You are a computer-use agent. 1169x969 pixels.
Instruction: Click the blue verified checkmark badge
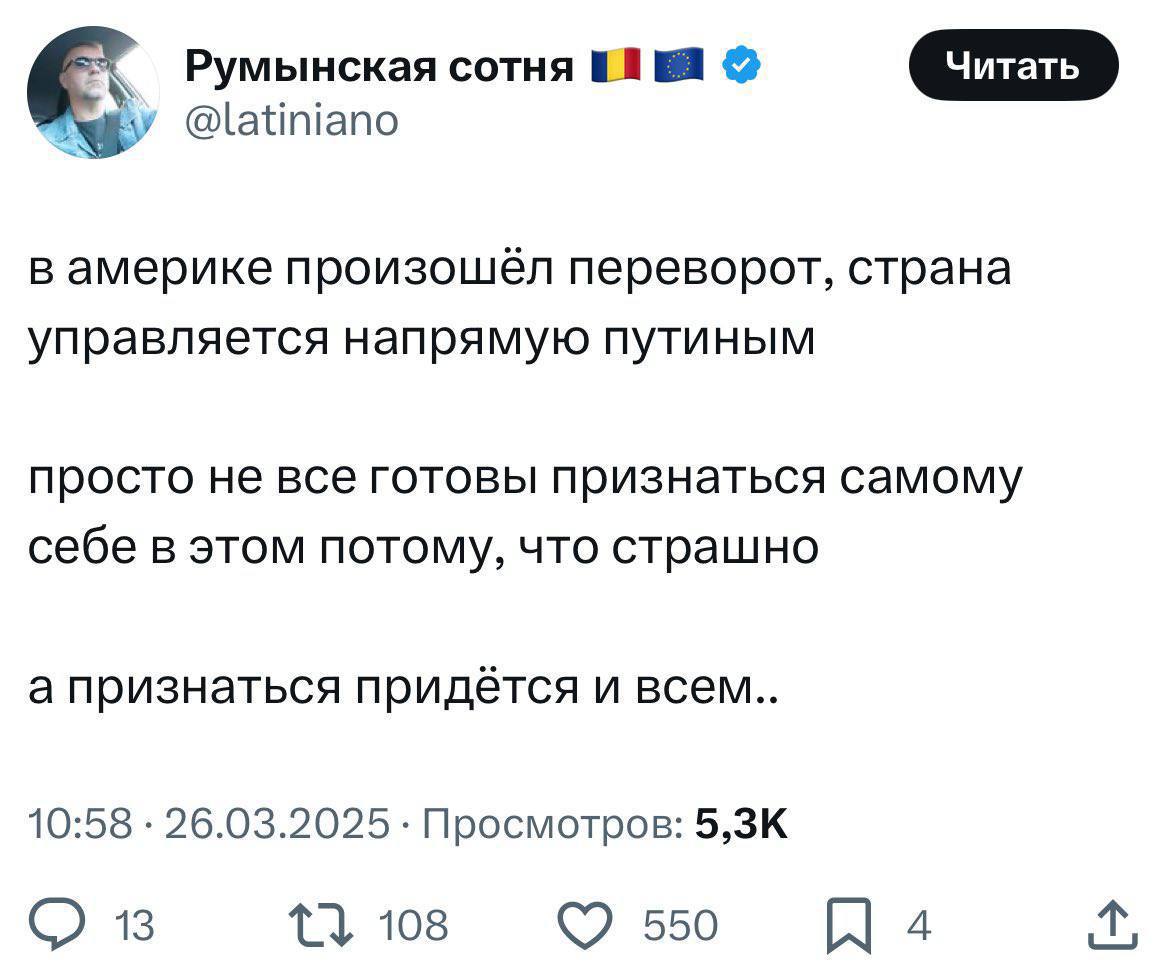click(741, 67)
